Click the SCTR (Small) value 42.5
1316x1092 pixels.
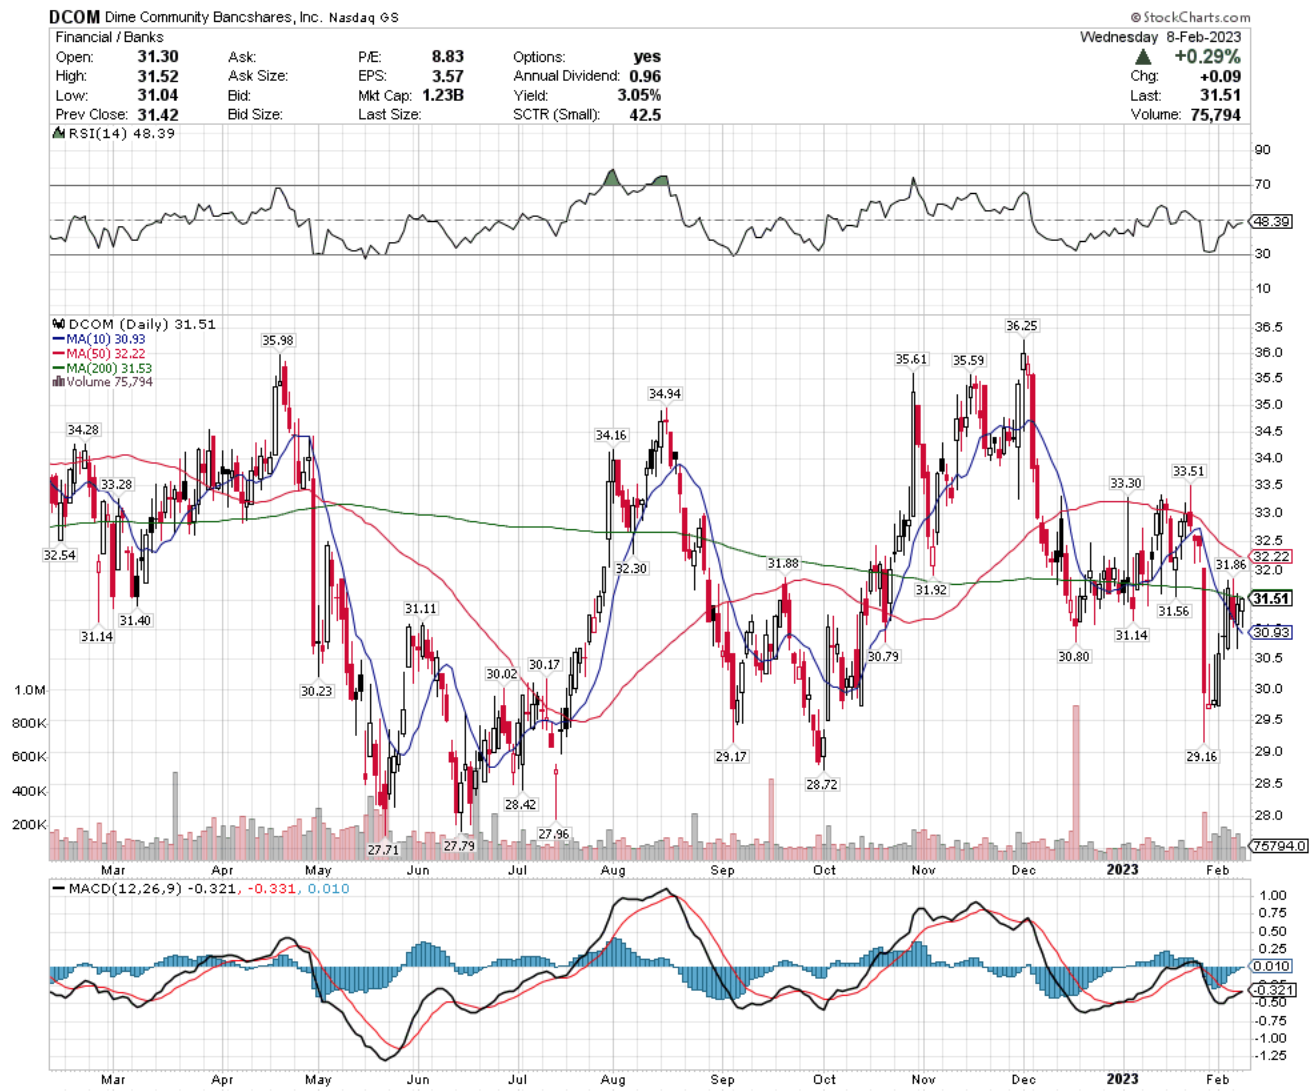pos(645,114)
